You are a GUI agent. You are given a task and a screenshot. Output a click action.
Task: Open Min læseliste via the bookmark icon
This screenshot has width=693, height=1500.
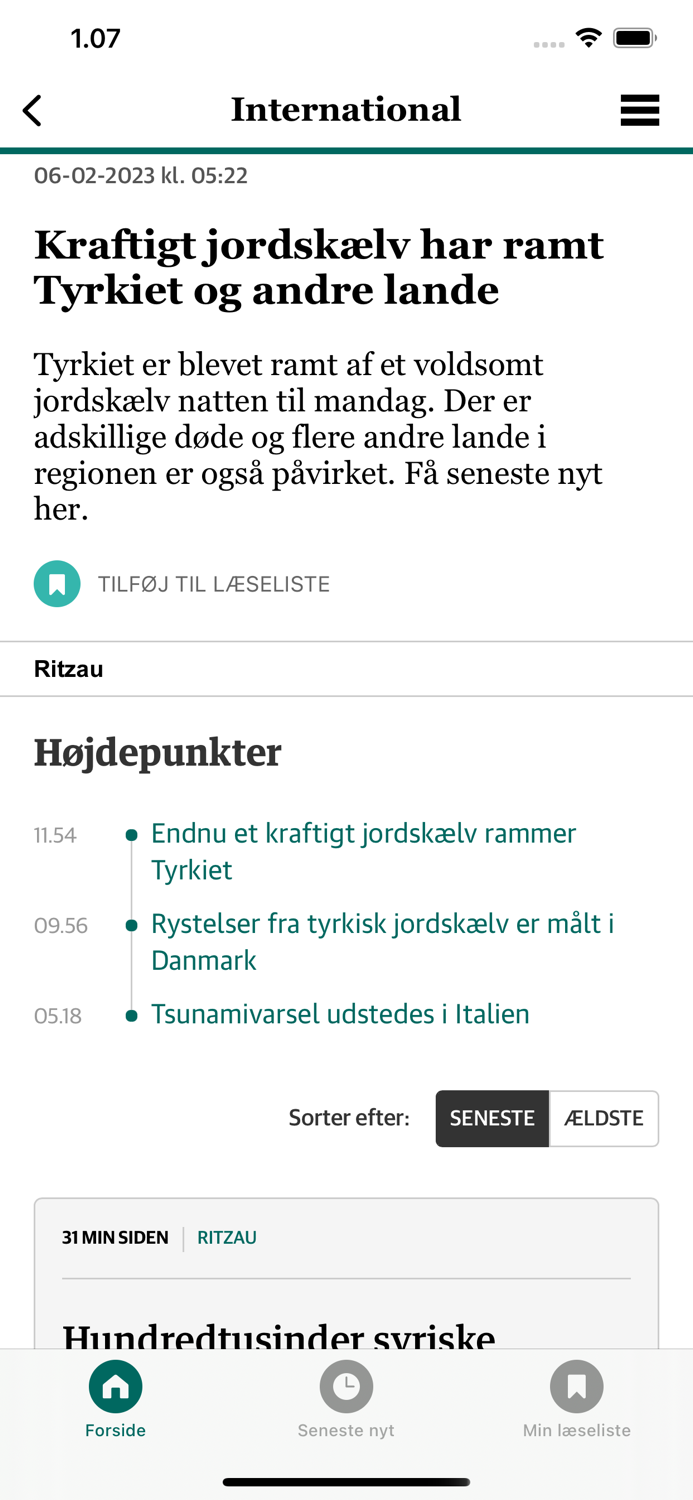[x=577, y=1387]
